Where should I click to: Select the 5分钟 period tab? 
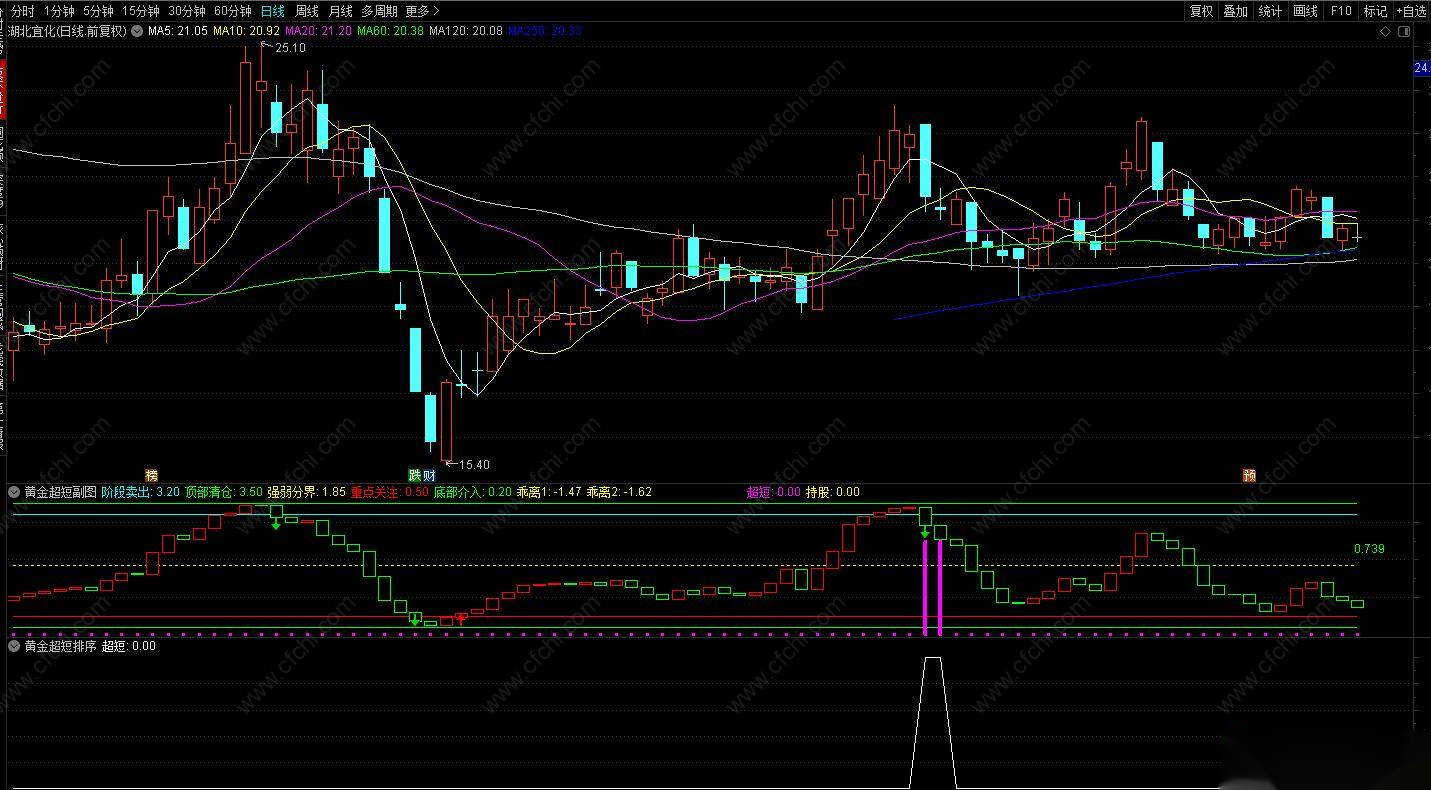pos(98,11)
